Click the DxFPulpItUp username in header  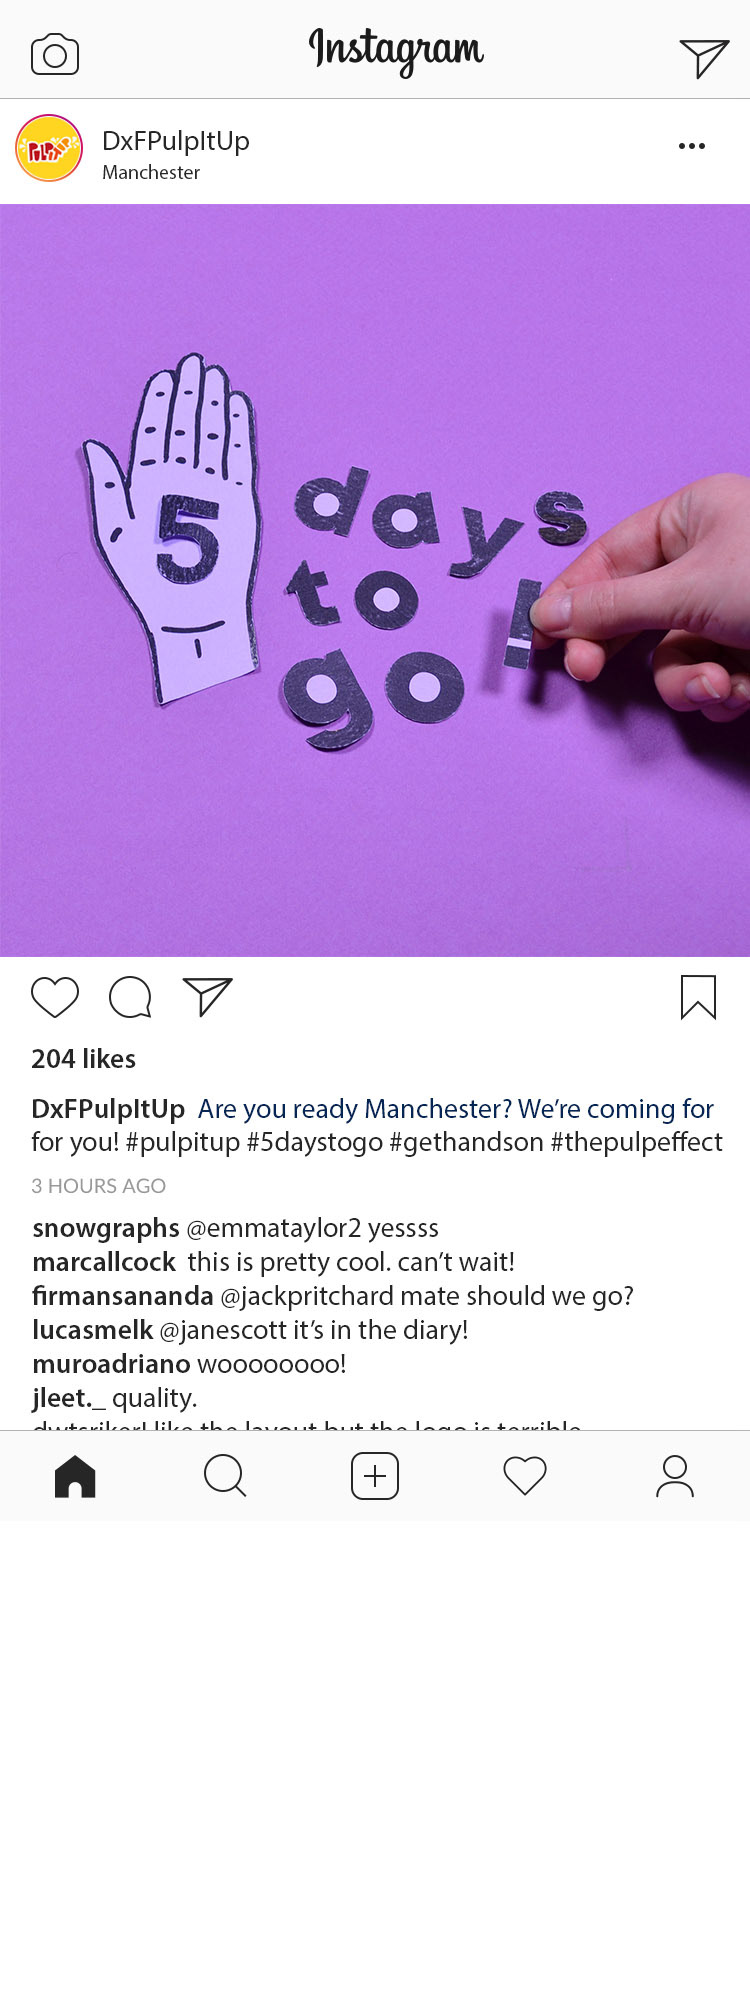pos(176,141)
